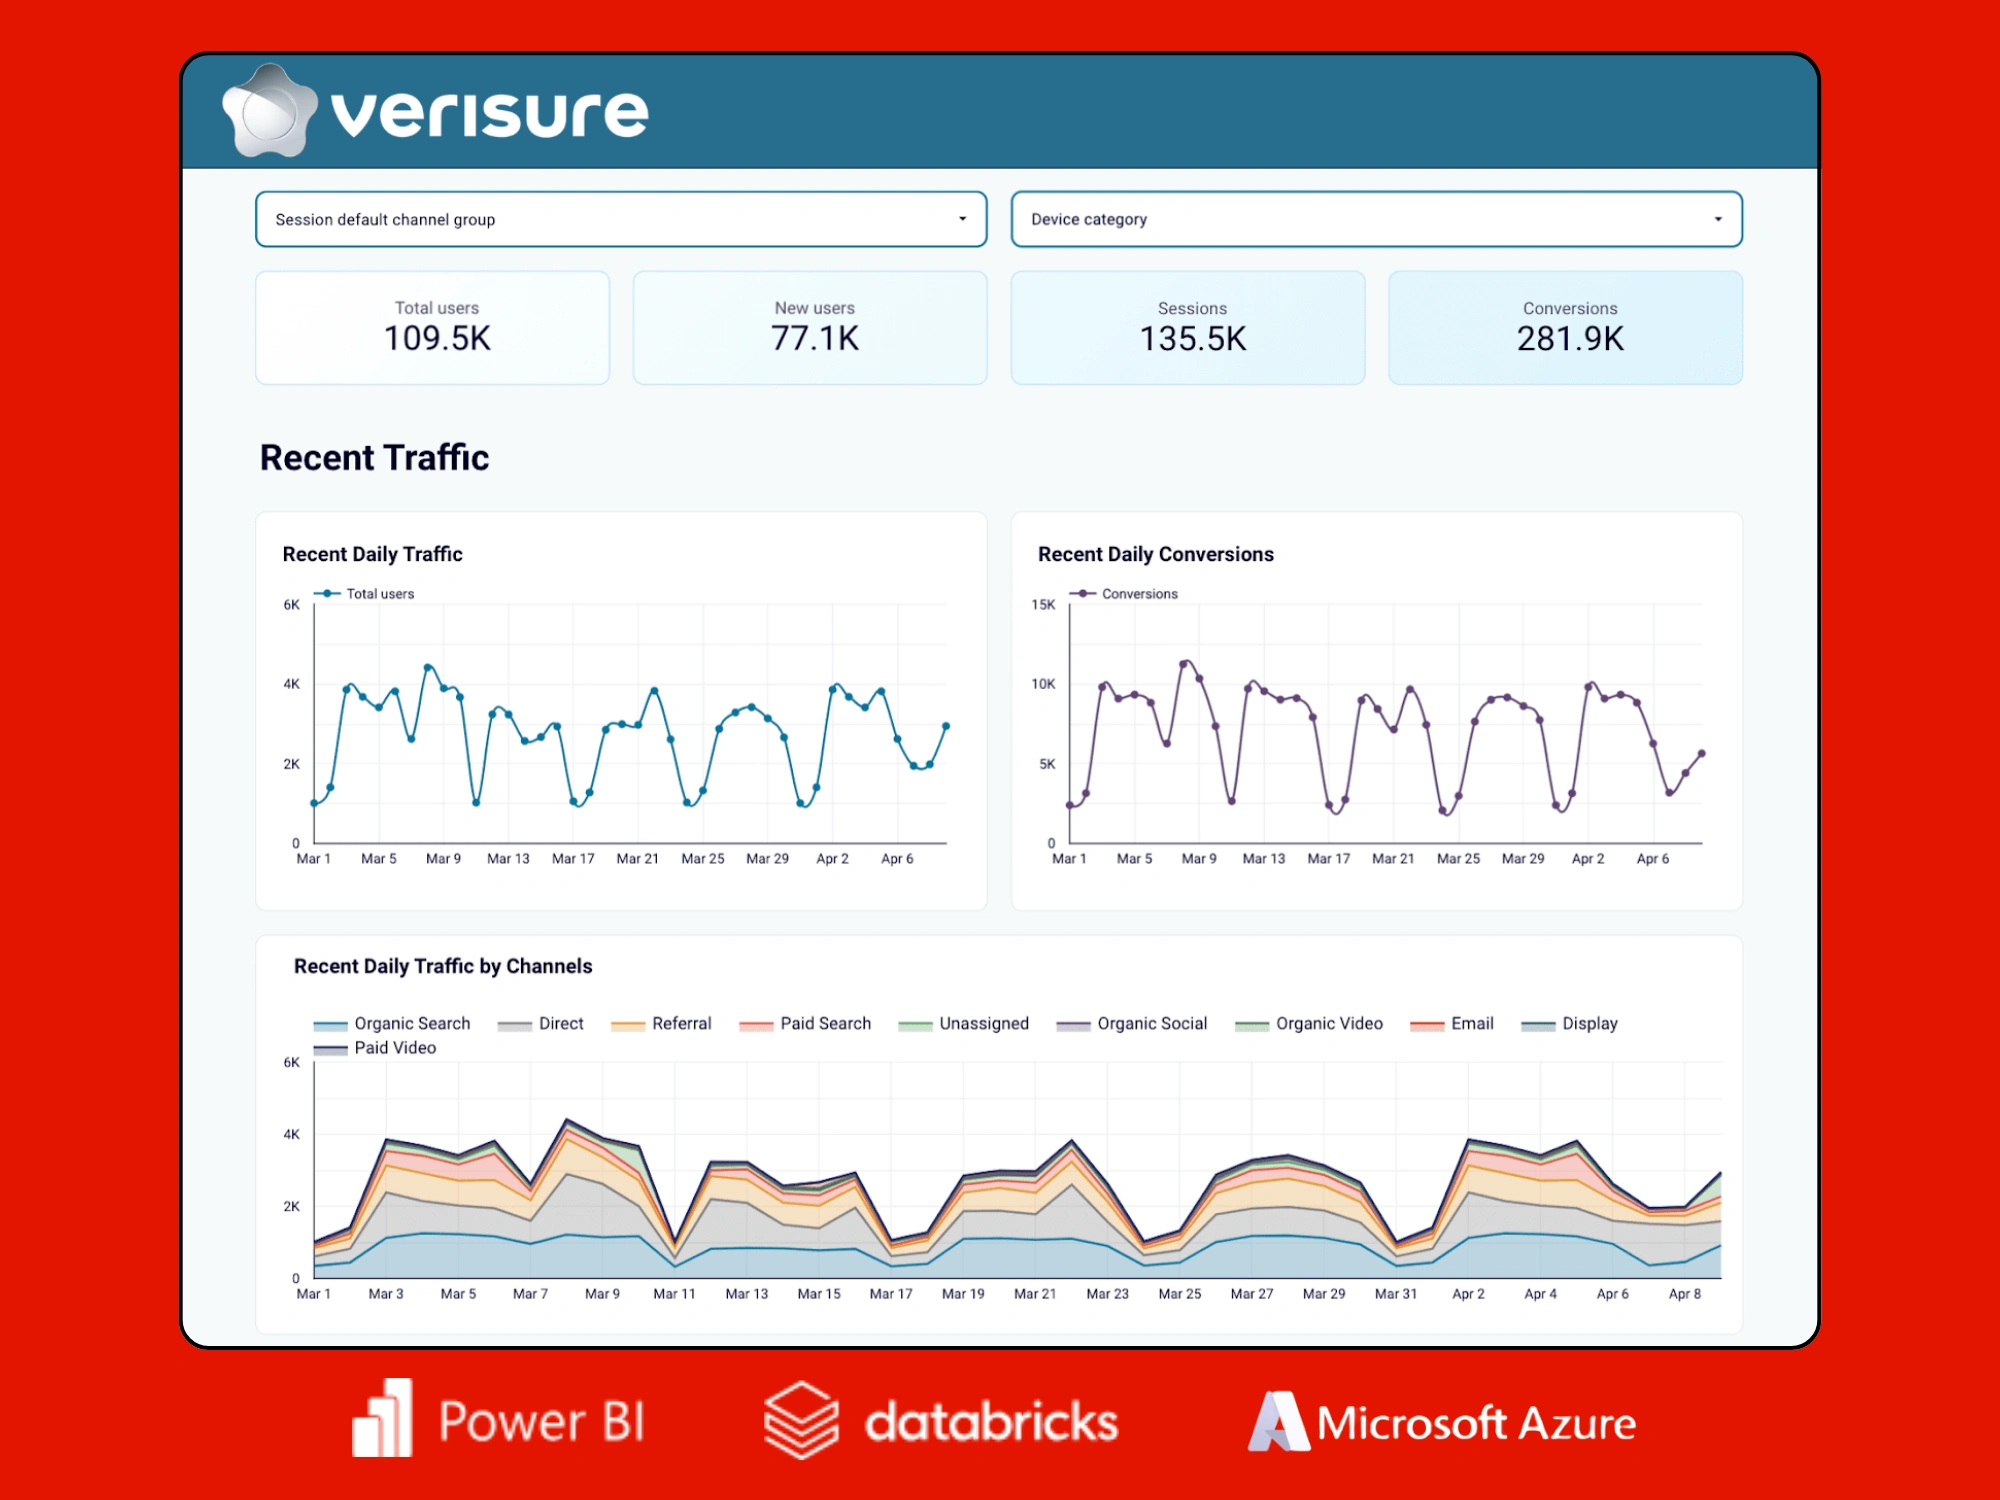The height and width of the screenshot is (1500, 2000).
Task: Click Conversions legend marker in conversions chart
Action: point(1083,594)
